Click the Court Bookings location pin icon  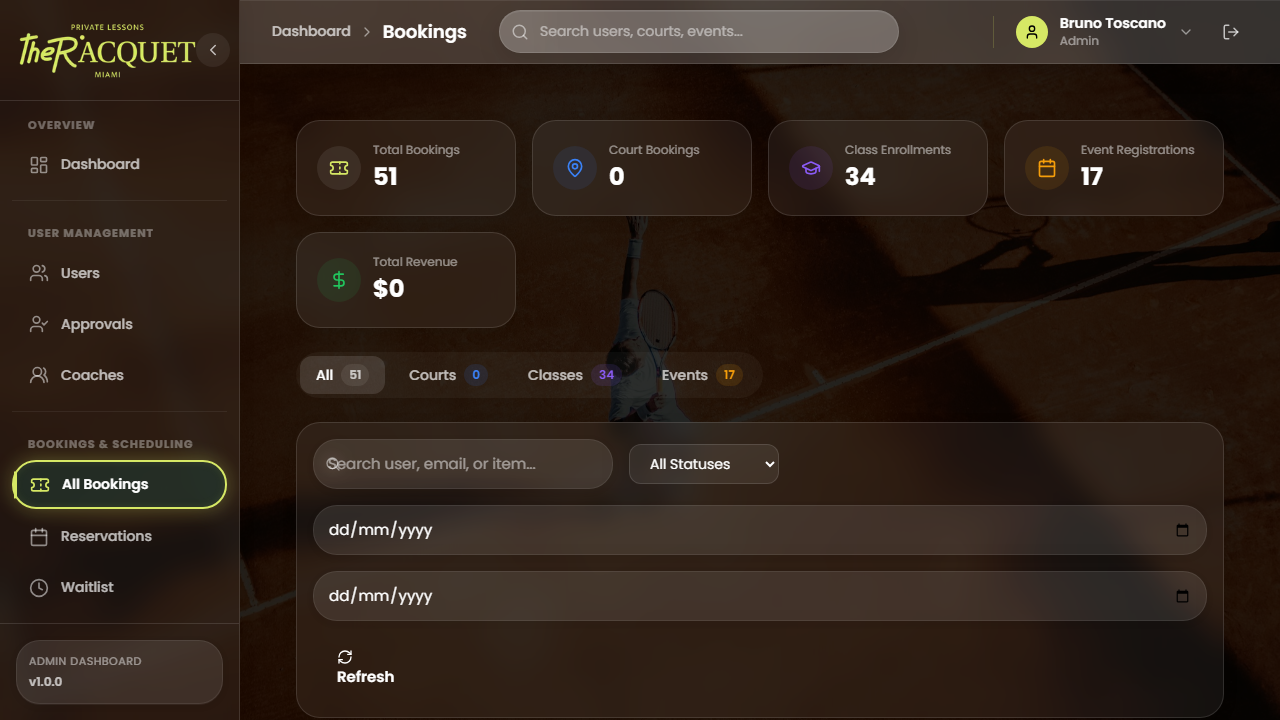(x=575, y=168)
